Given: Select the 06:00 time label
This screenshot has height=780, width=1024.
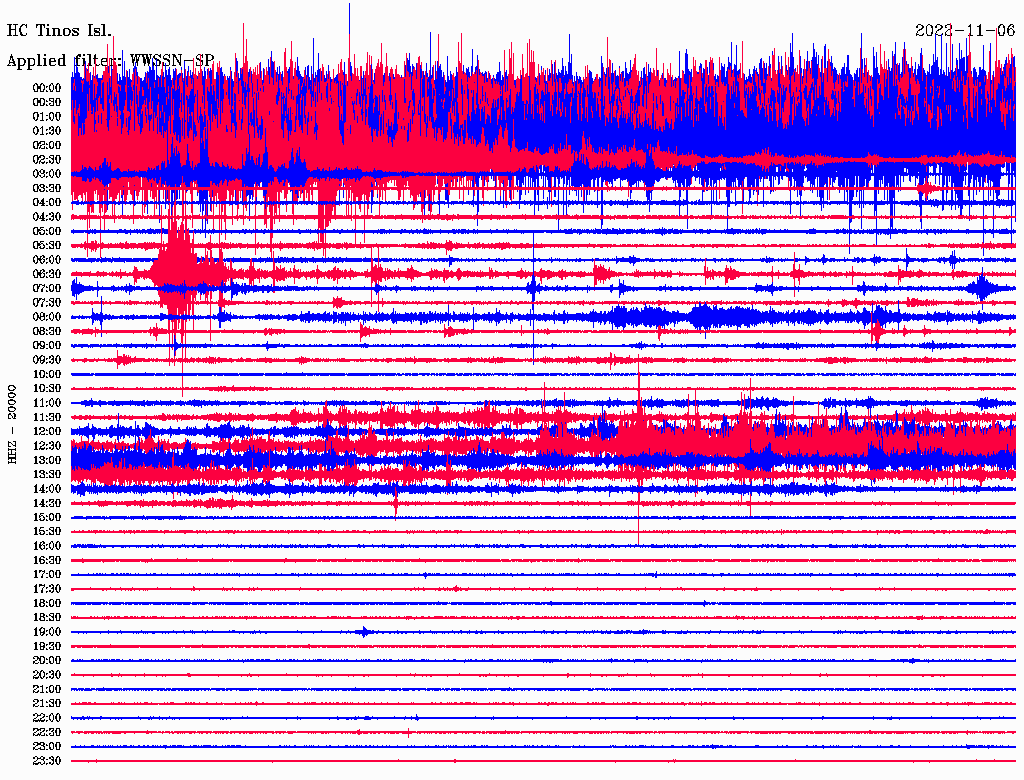Looking at the screenshot, I should [x=47, y=260].
